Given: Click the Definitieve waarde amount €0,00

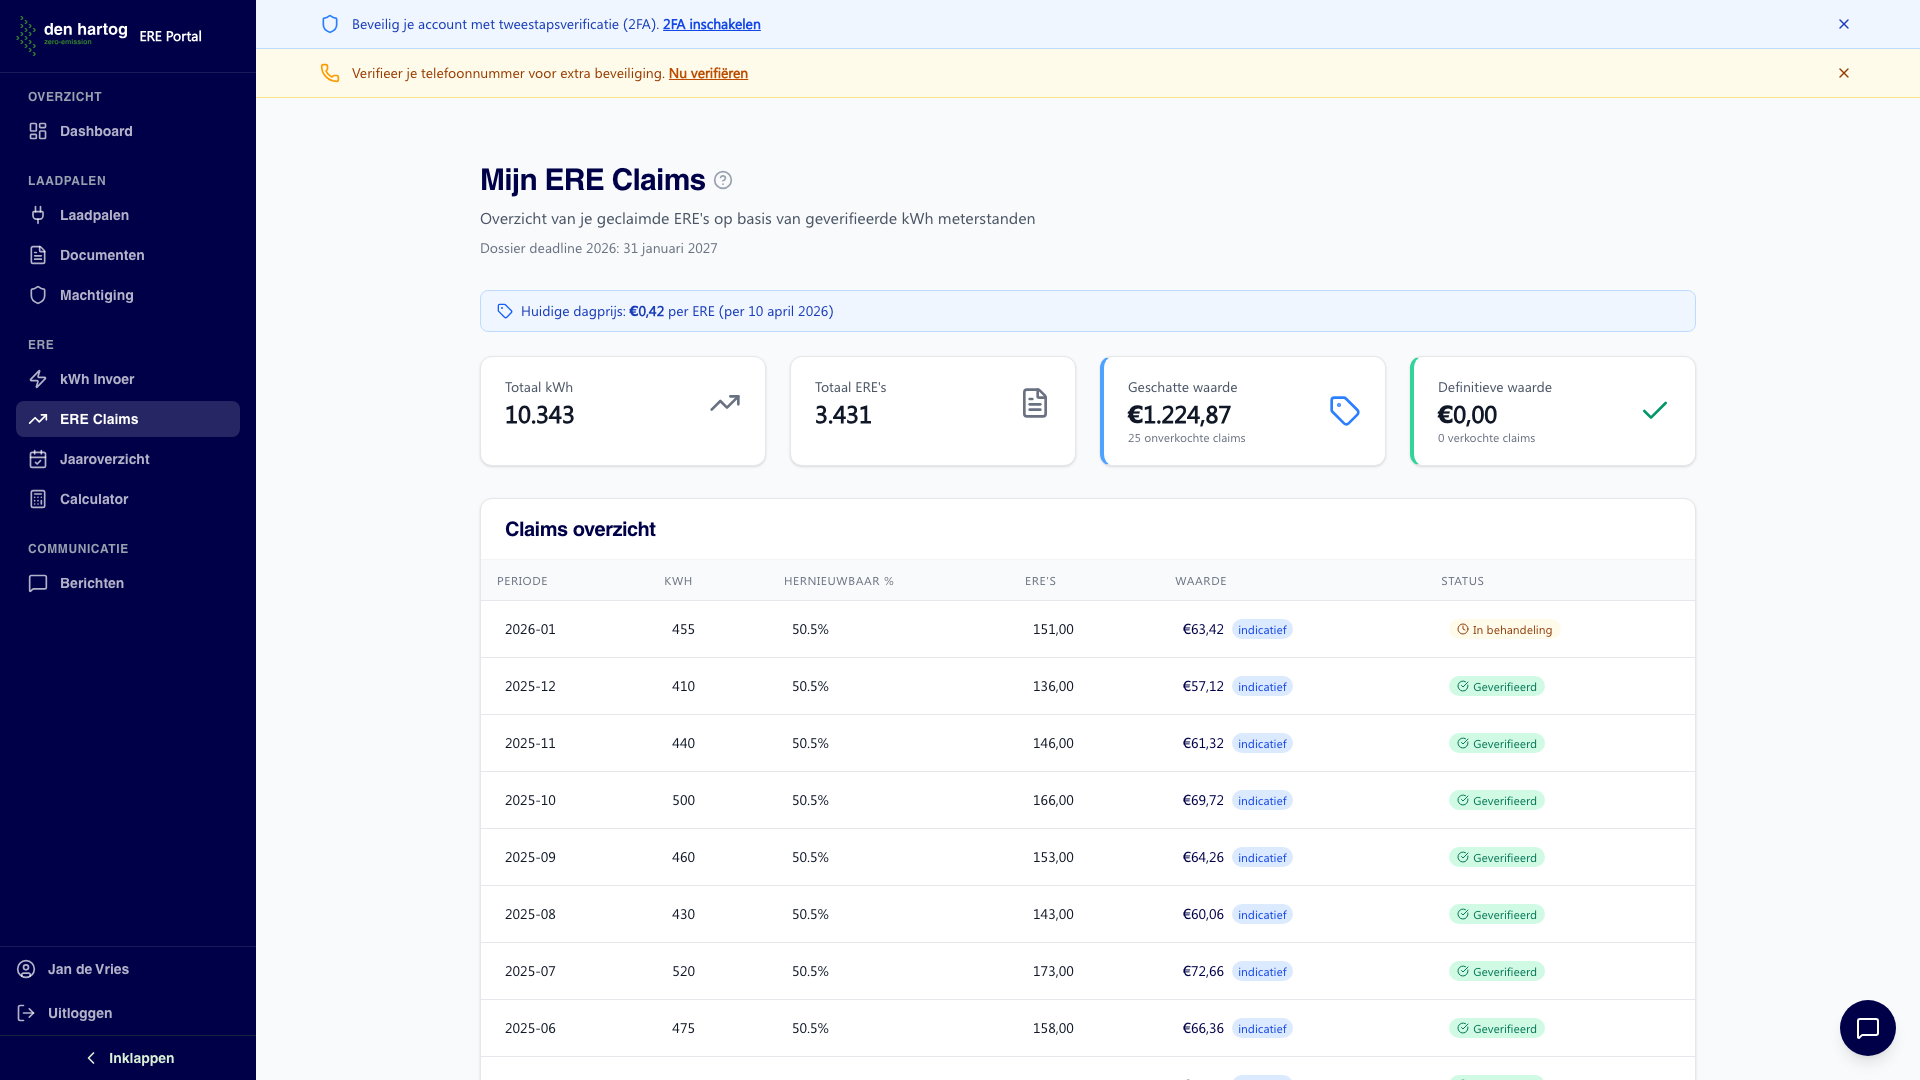Looking at the screenshot, I should click(1467, 415).
